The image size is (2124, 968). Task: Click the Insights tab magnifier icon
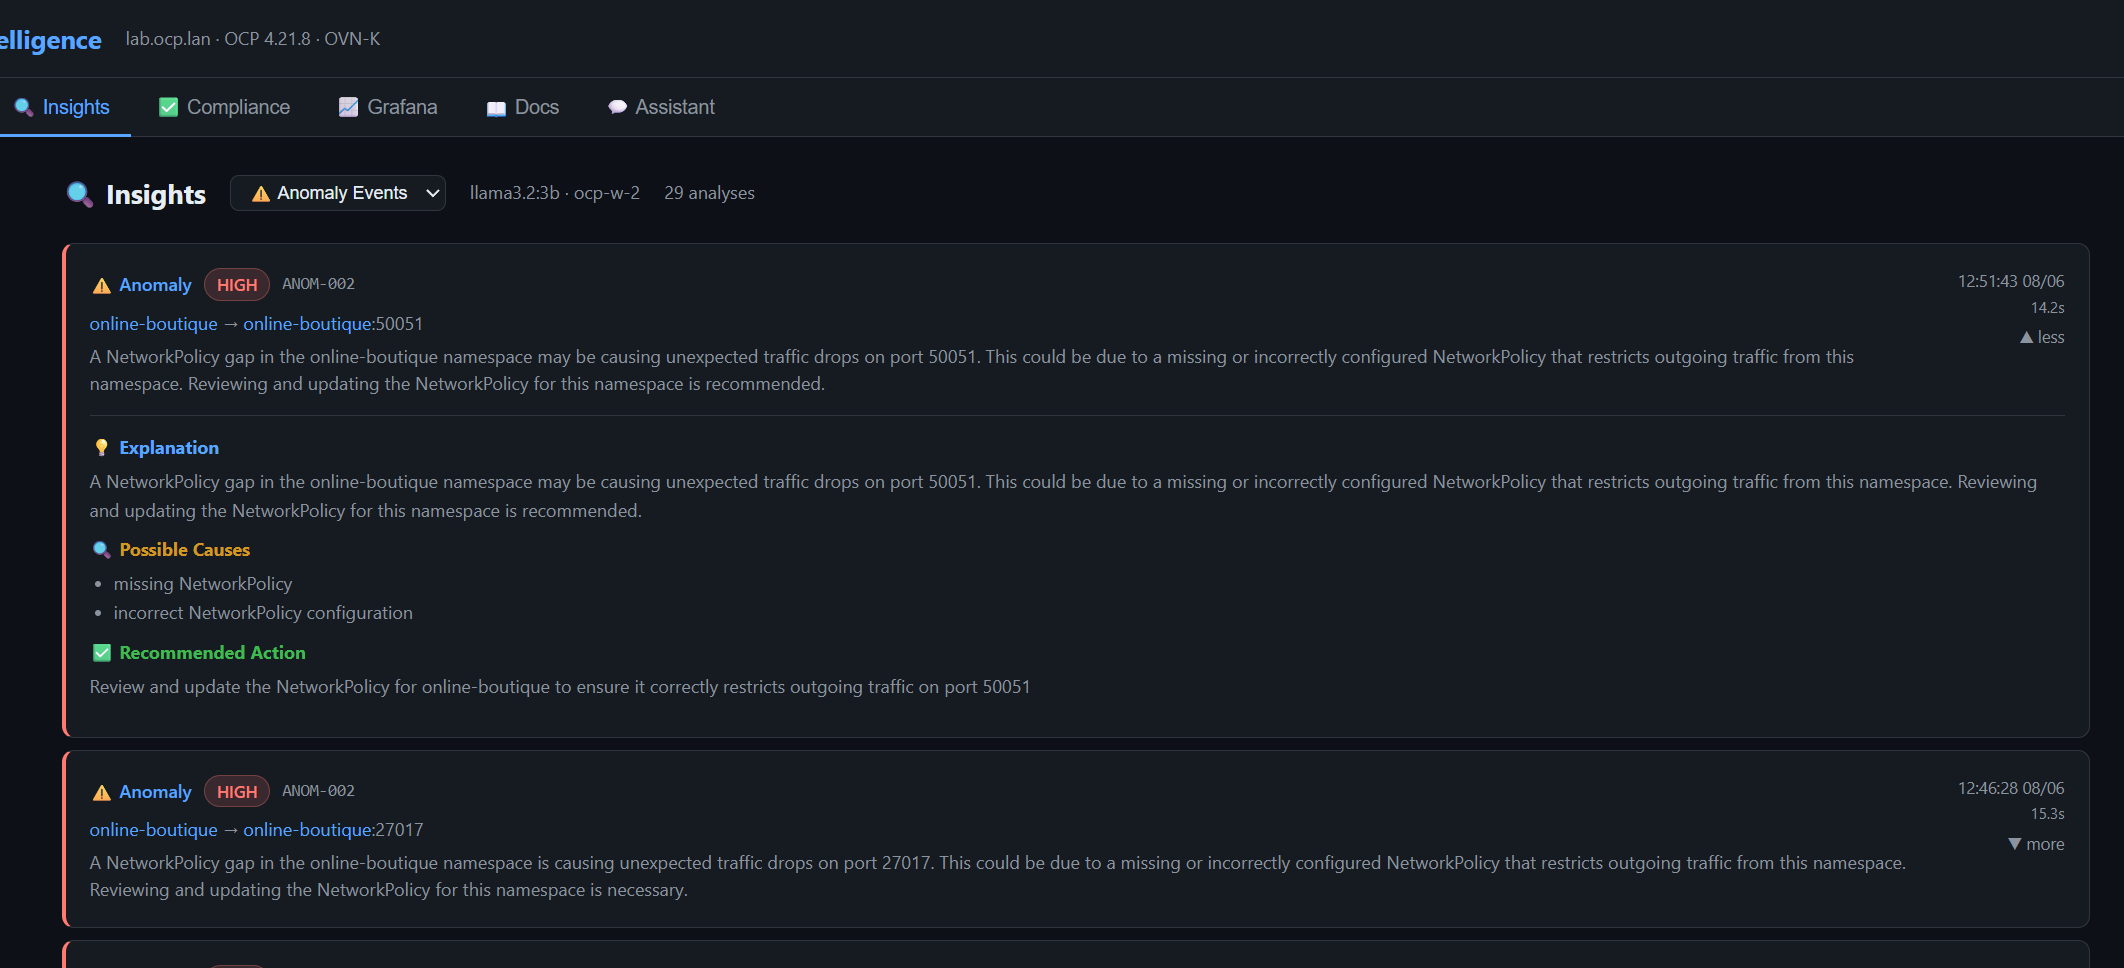(x=24, y=107)
